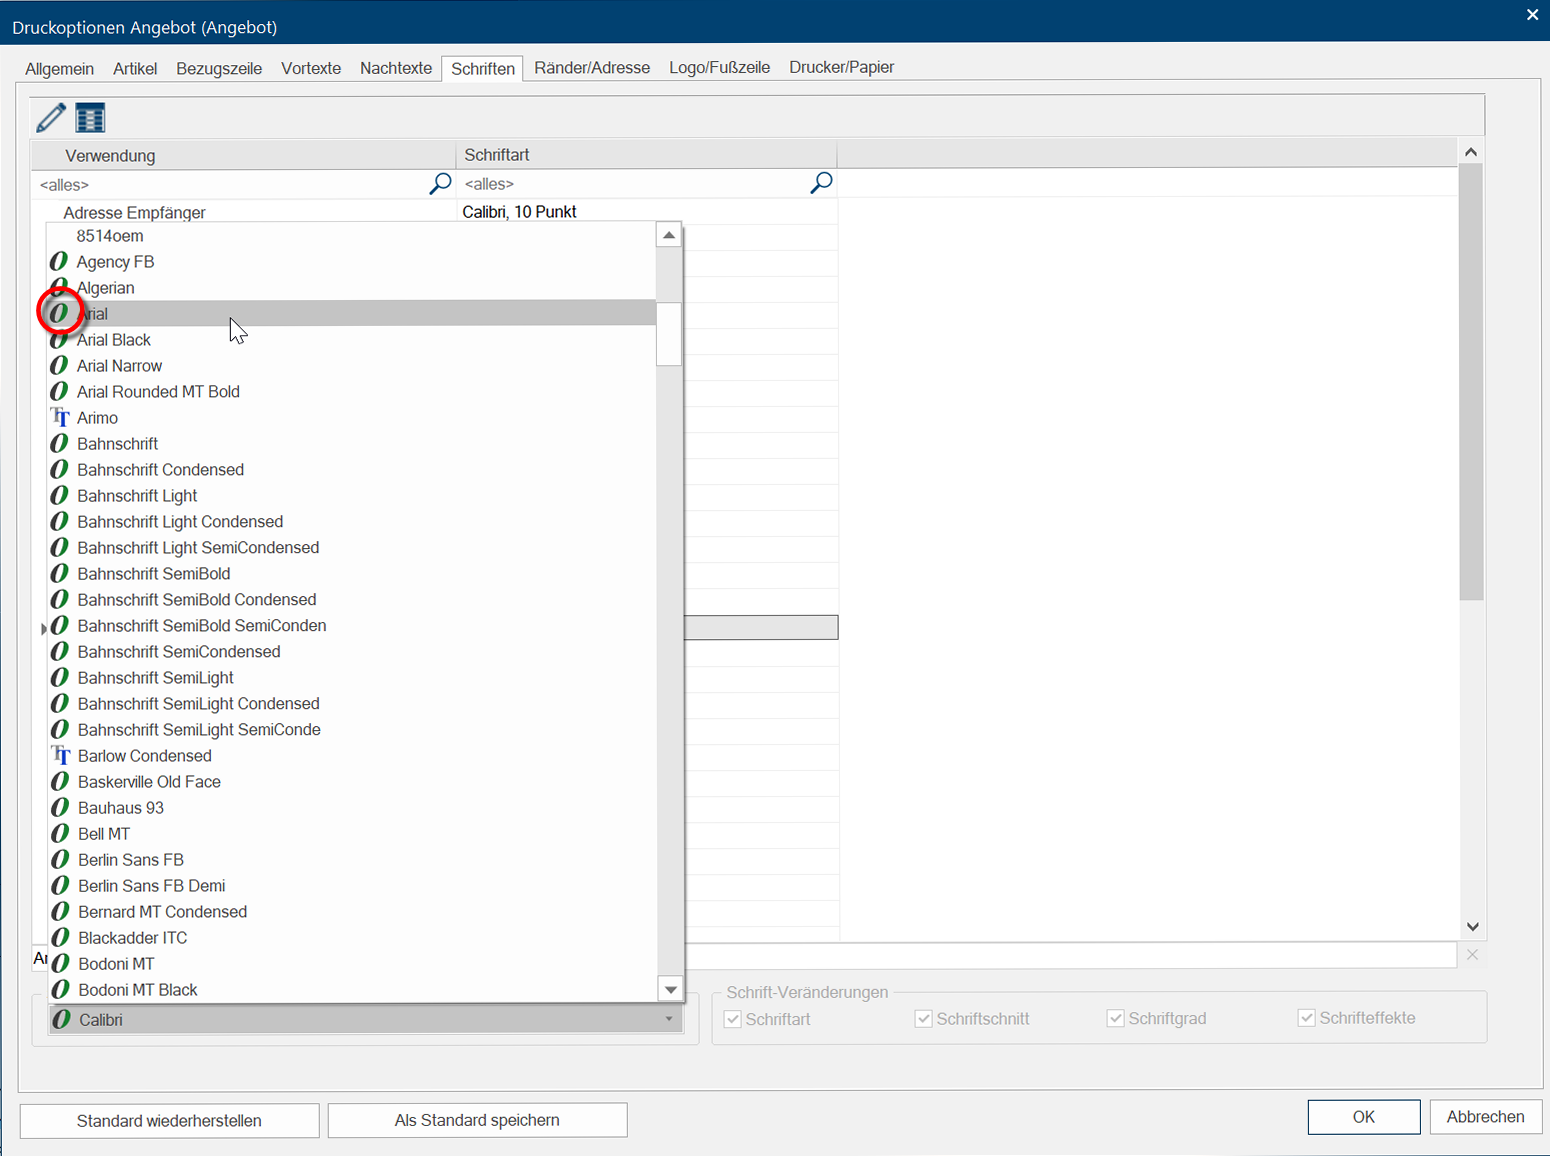Click the TrueType icon beside Barlow Condensed
Viewport: 1550px width, 1156px height.
[60, 756]
